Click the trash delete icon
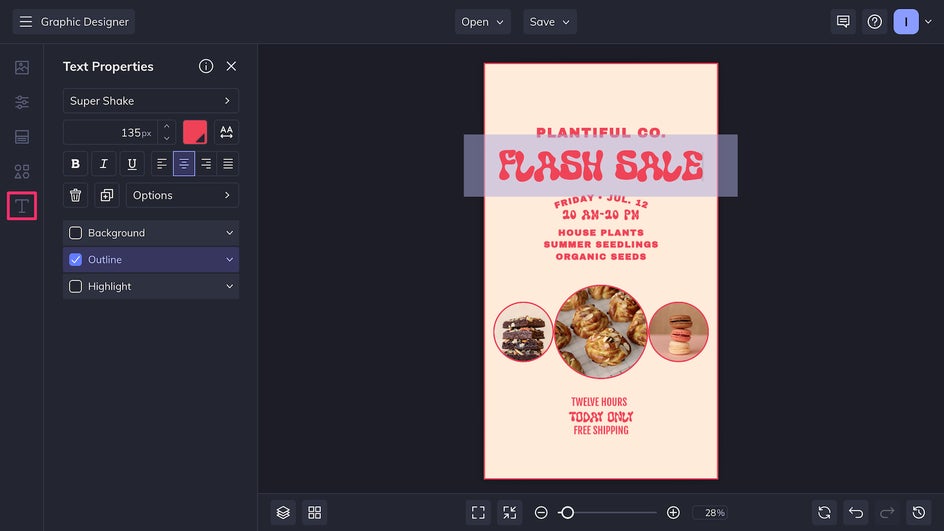The height and width of the screenshot is (531, 944). (76, 195)
